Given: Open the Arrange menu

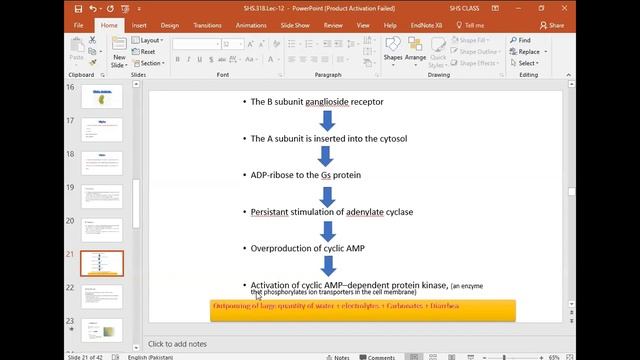Looking at the screenshot, I should click(x=415, y=51).
